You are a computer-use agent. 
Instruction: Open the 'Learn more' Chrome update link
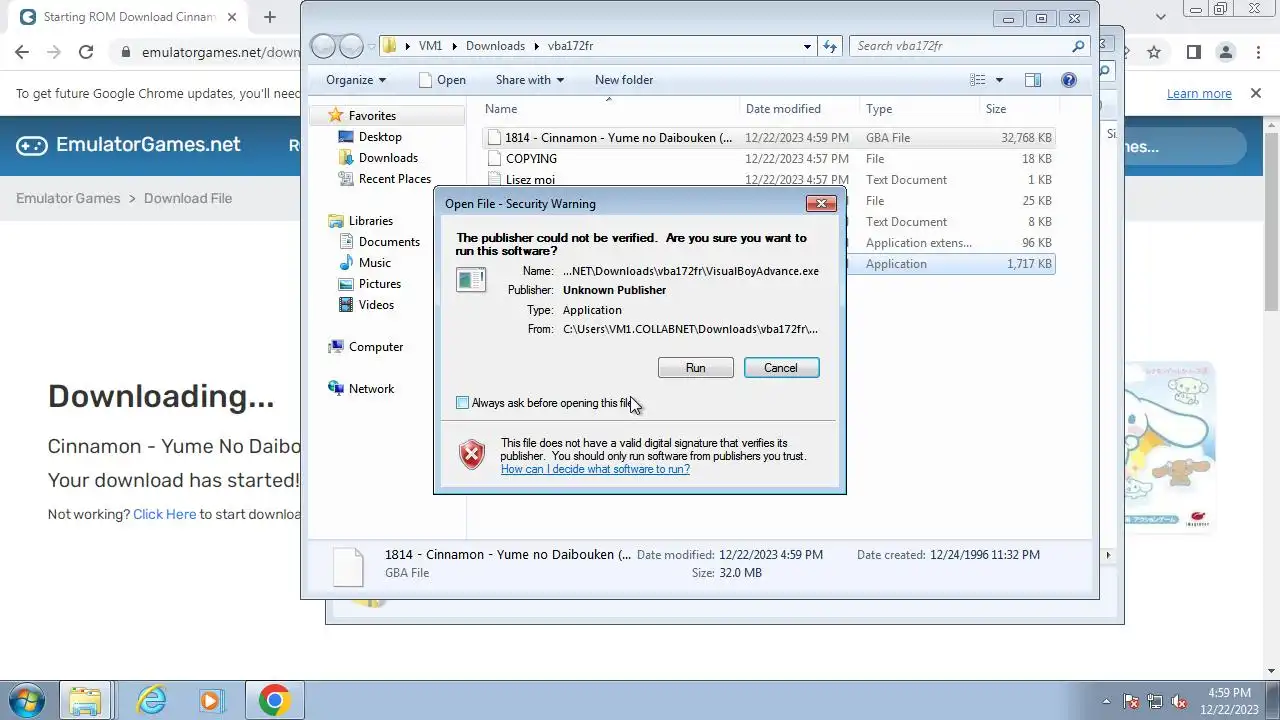point(1199,93)
